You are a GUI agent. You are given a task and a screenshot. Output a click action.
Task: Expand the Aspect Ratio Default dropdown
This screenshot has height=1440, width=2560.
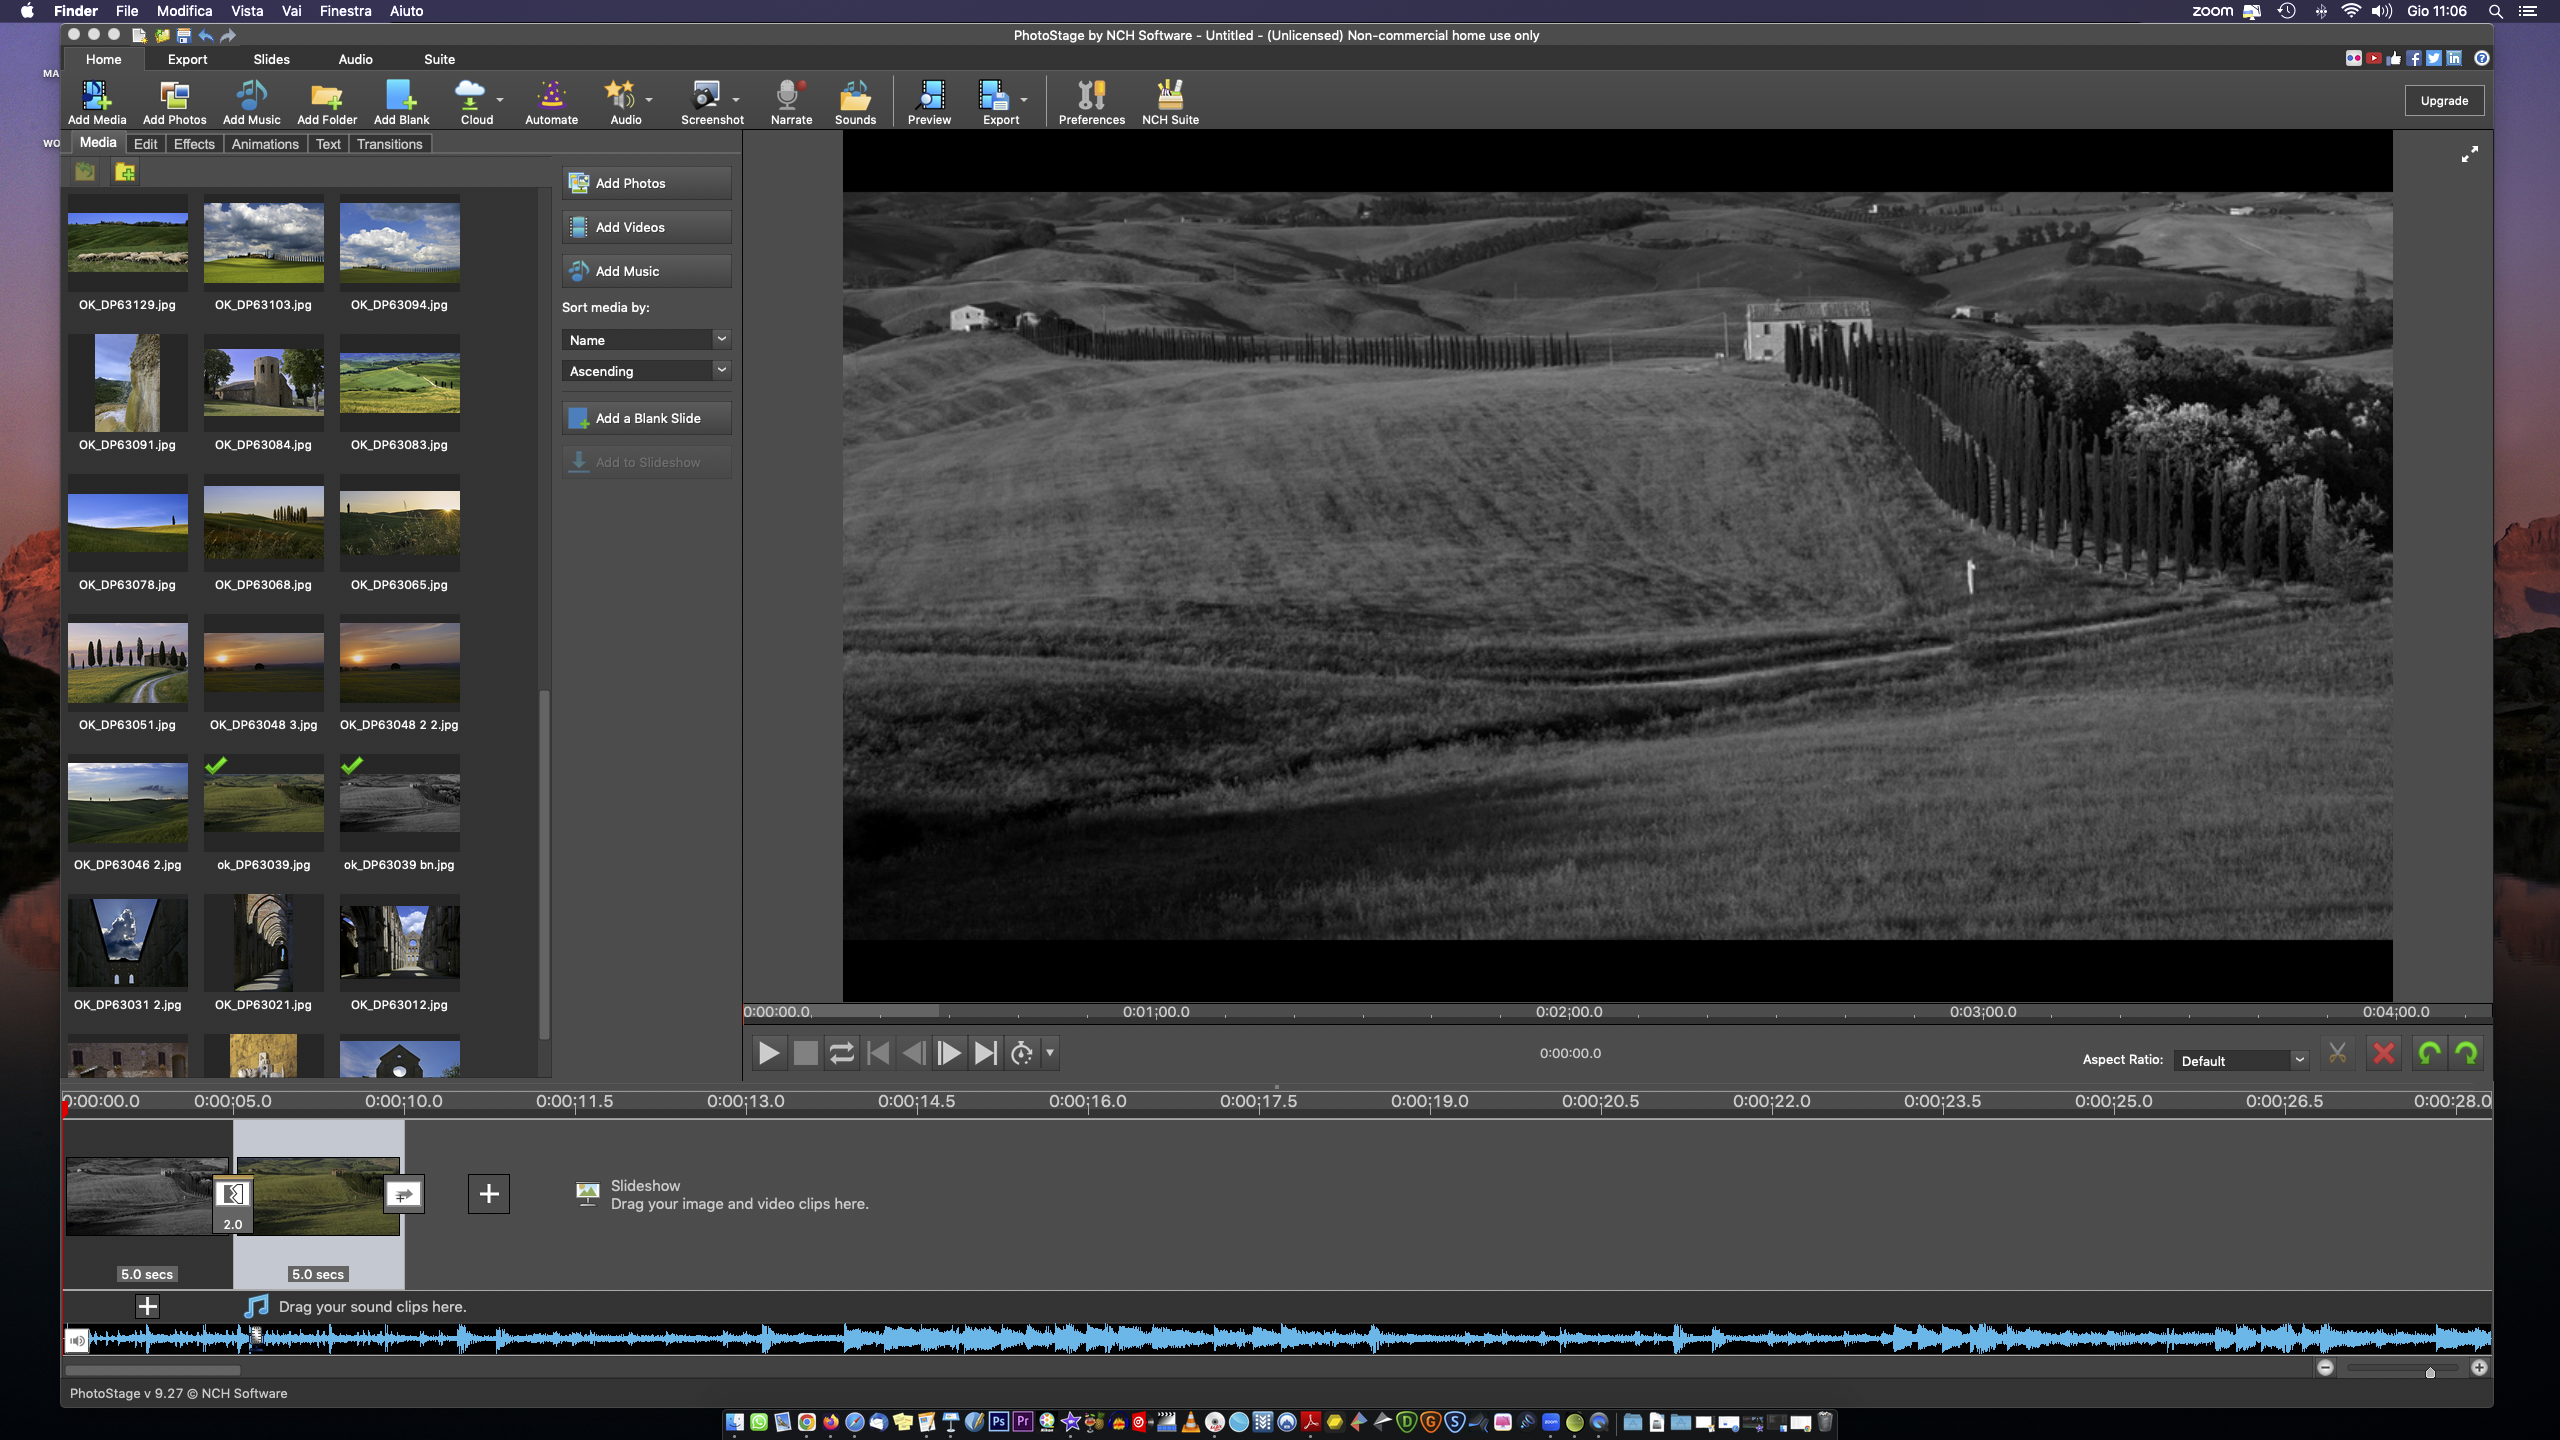[2241, 1060]
